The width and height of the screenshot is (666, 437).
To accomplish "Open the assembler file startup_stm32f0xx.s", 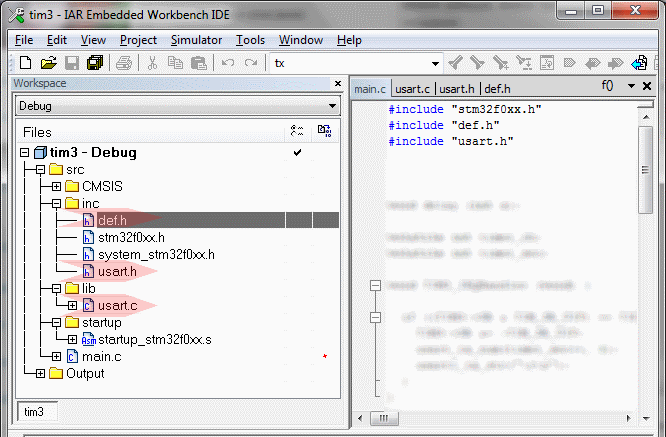I will pos(155,339).
